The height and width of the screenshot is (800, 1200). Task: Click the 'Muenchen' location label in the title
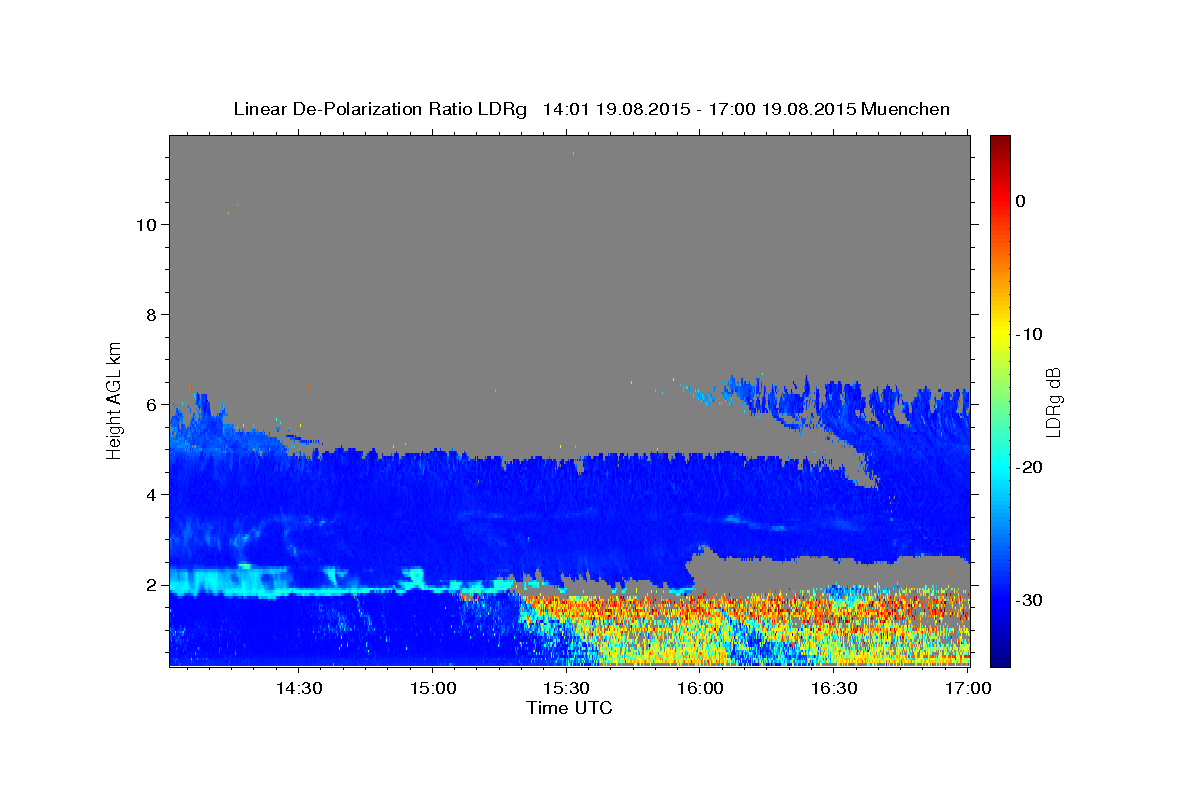(906, 109)
